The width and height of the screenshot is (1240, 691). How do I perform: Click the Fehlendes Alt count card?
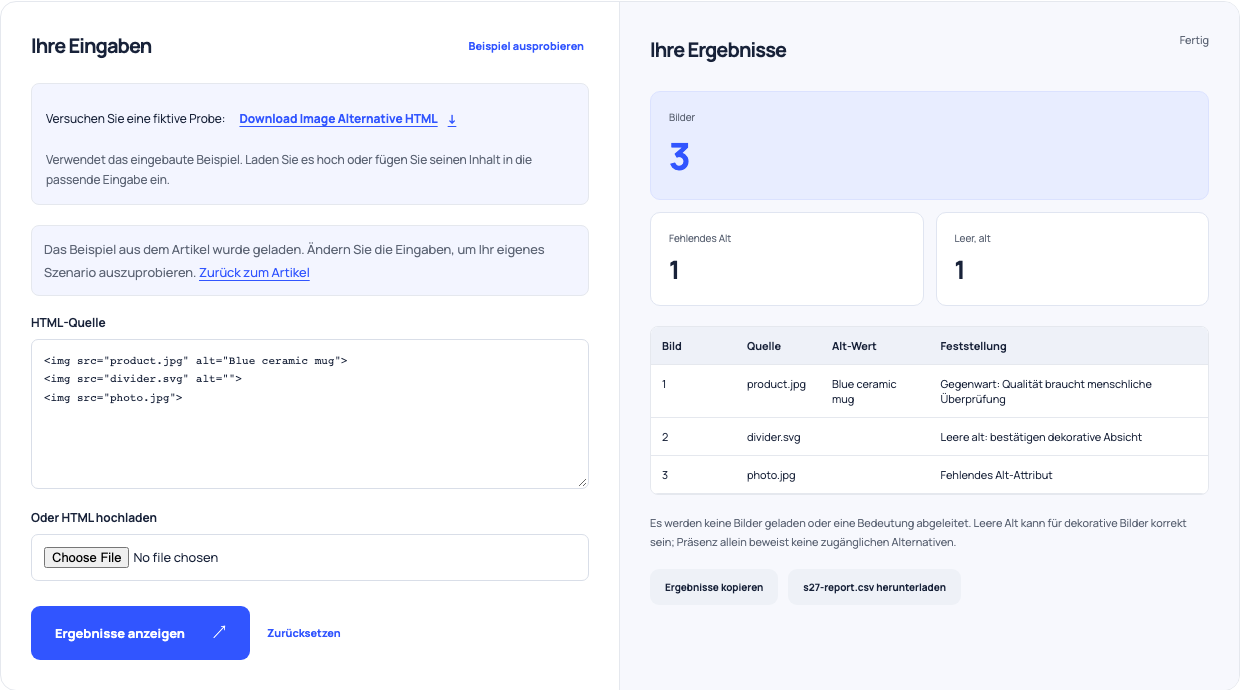(x=787, y=259)
